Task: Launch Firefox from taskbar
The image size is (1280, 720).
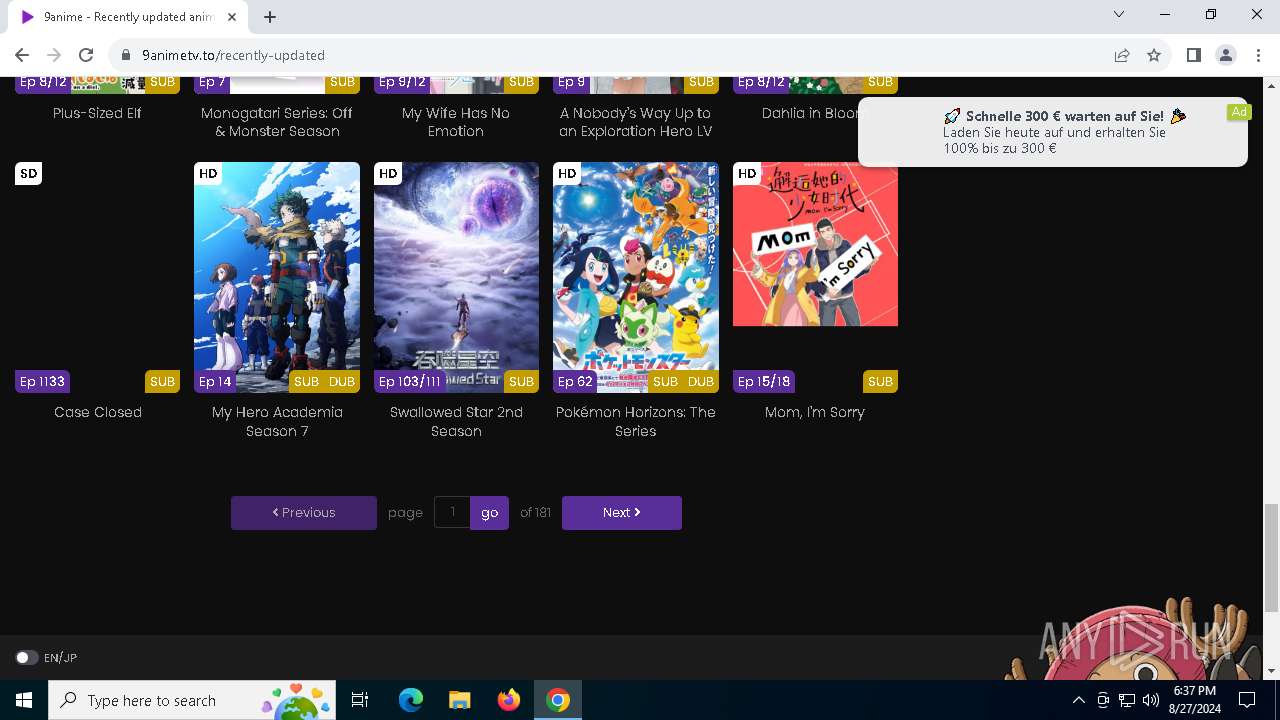Action: (x=509, y=700)
